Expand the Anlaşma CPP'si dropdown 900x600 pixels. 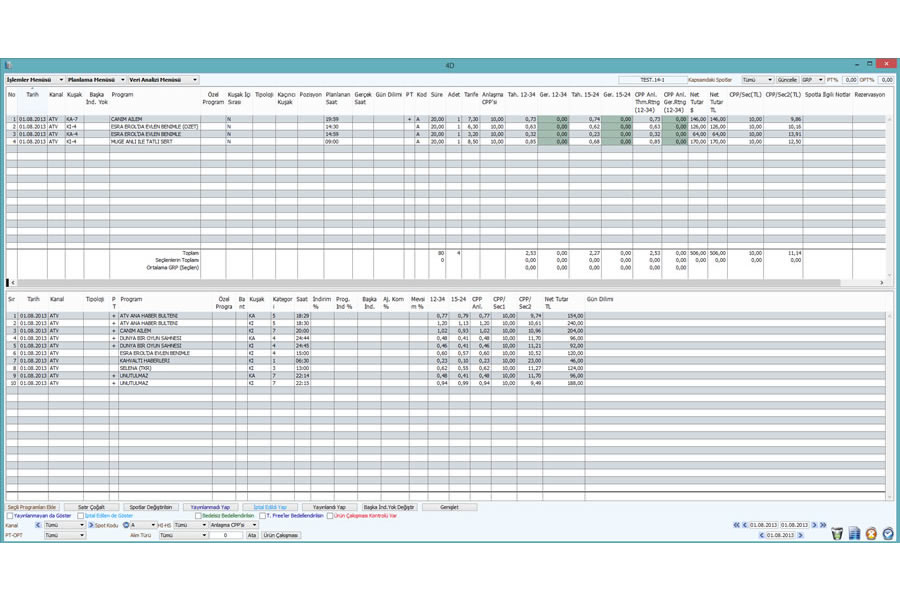pos(232,524)
